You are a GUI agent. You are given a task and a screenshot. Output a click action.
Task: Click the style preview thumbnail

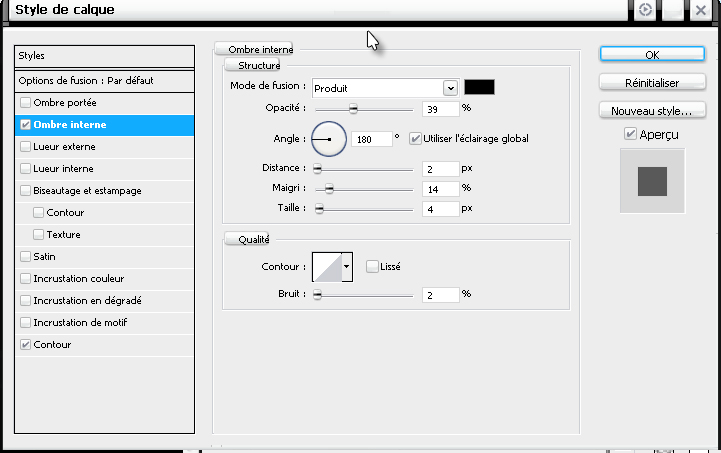652,181
